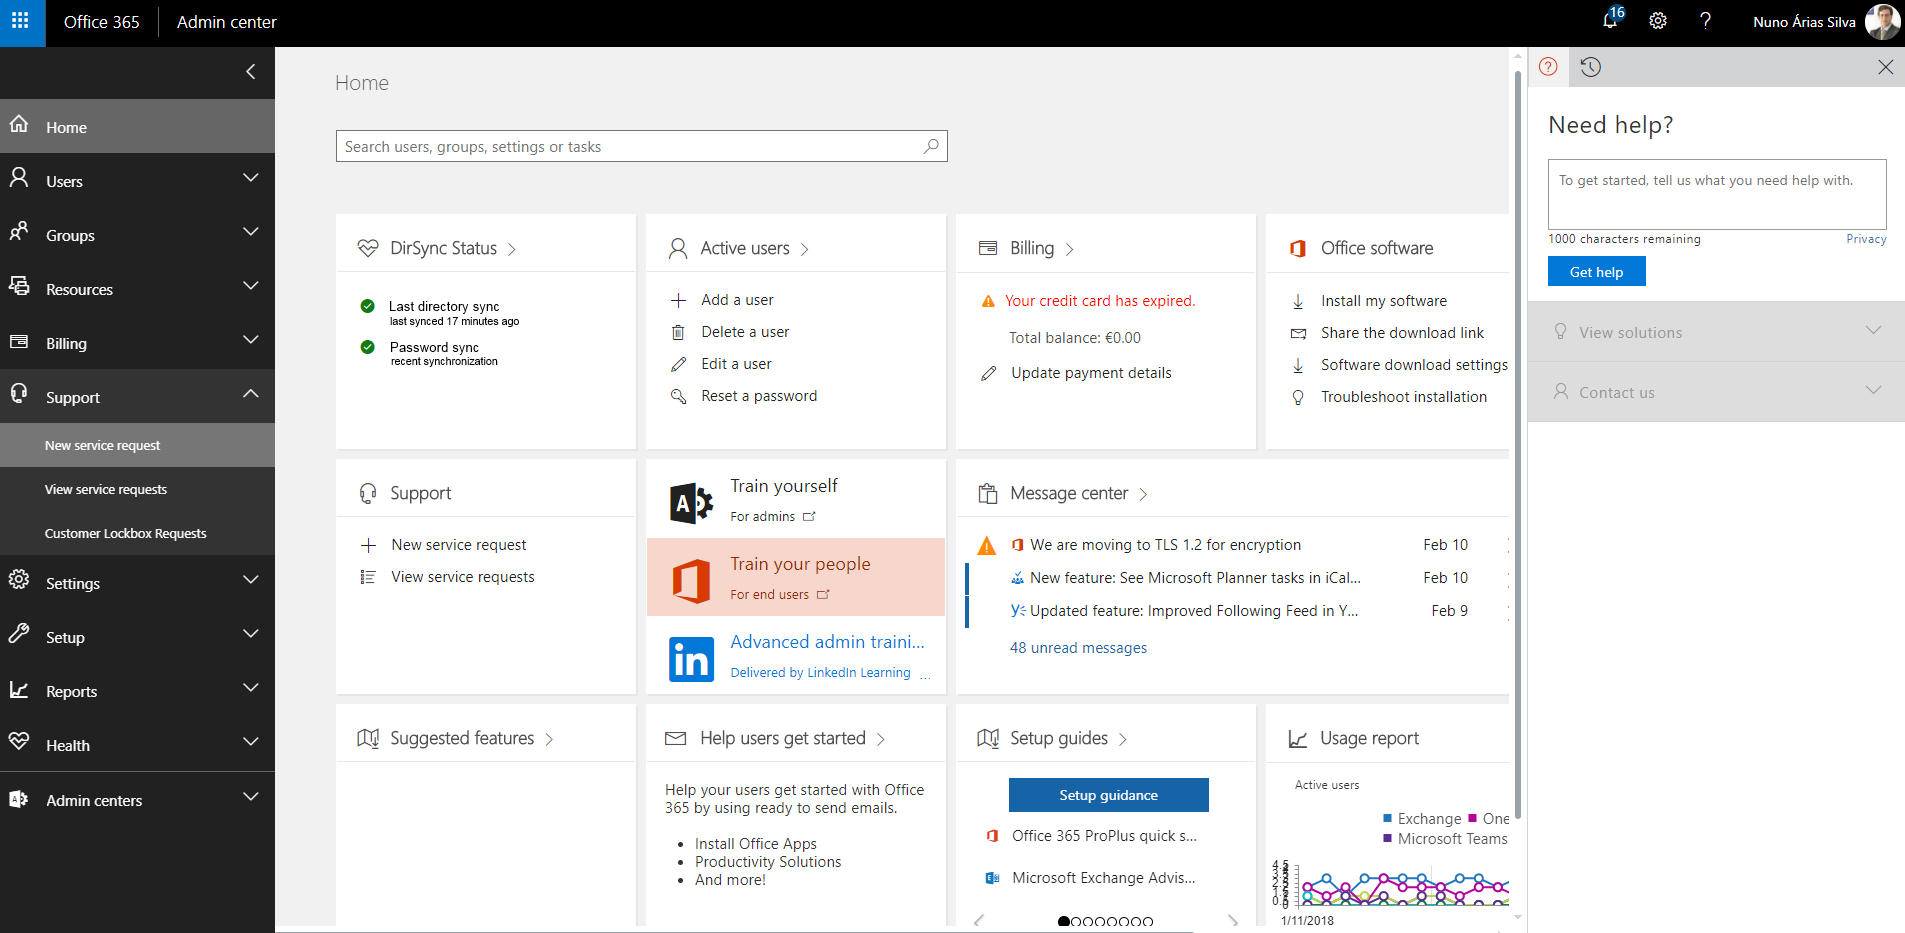Viewport: 1905px width, 933px height.
Task: Click the credit card expired warning icon
Action: (x=988, y=301)
